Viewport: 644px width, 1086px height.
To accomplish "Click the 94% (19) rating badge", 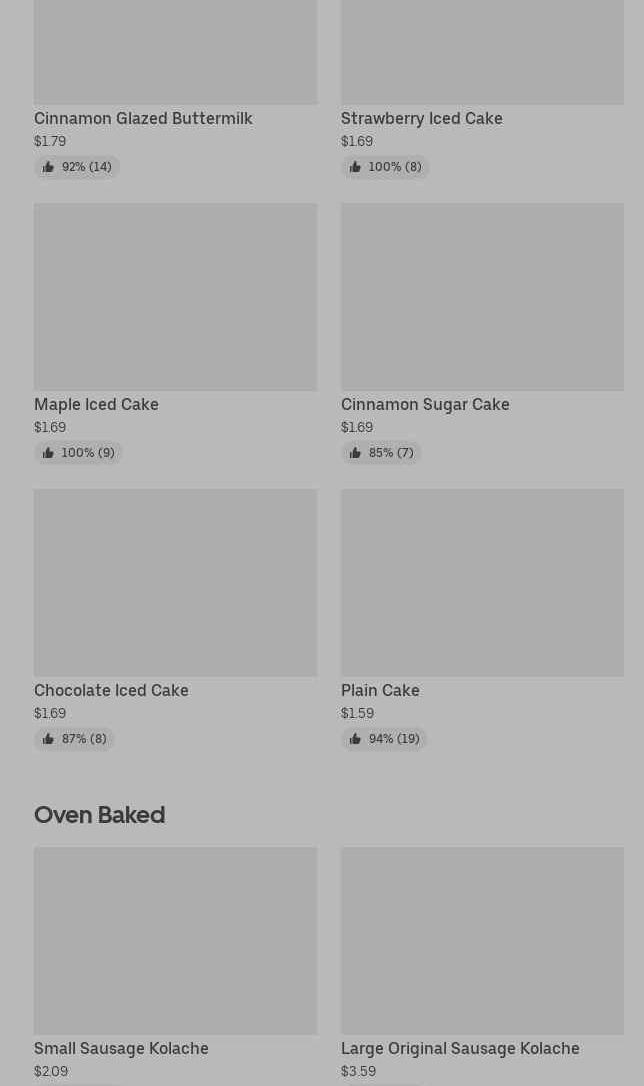I will (x=384, y=739).
